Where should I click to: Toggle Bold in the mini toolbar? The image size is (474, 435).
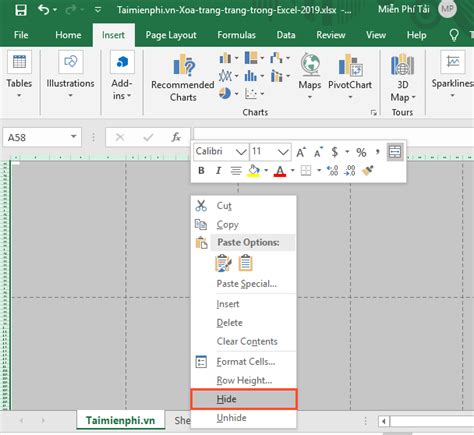(x=201, y=170)
